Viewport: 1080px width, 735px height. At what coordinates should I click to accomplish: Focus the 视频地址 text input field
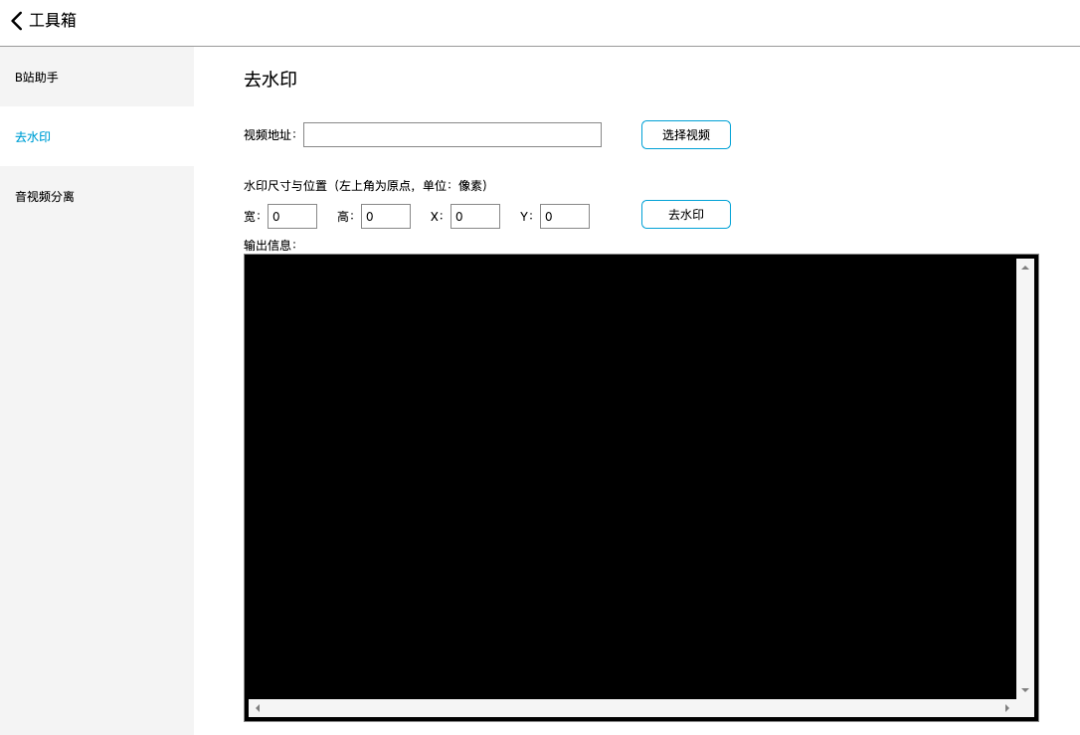tap(452, 135)
